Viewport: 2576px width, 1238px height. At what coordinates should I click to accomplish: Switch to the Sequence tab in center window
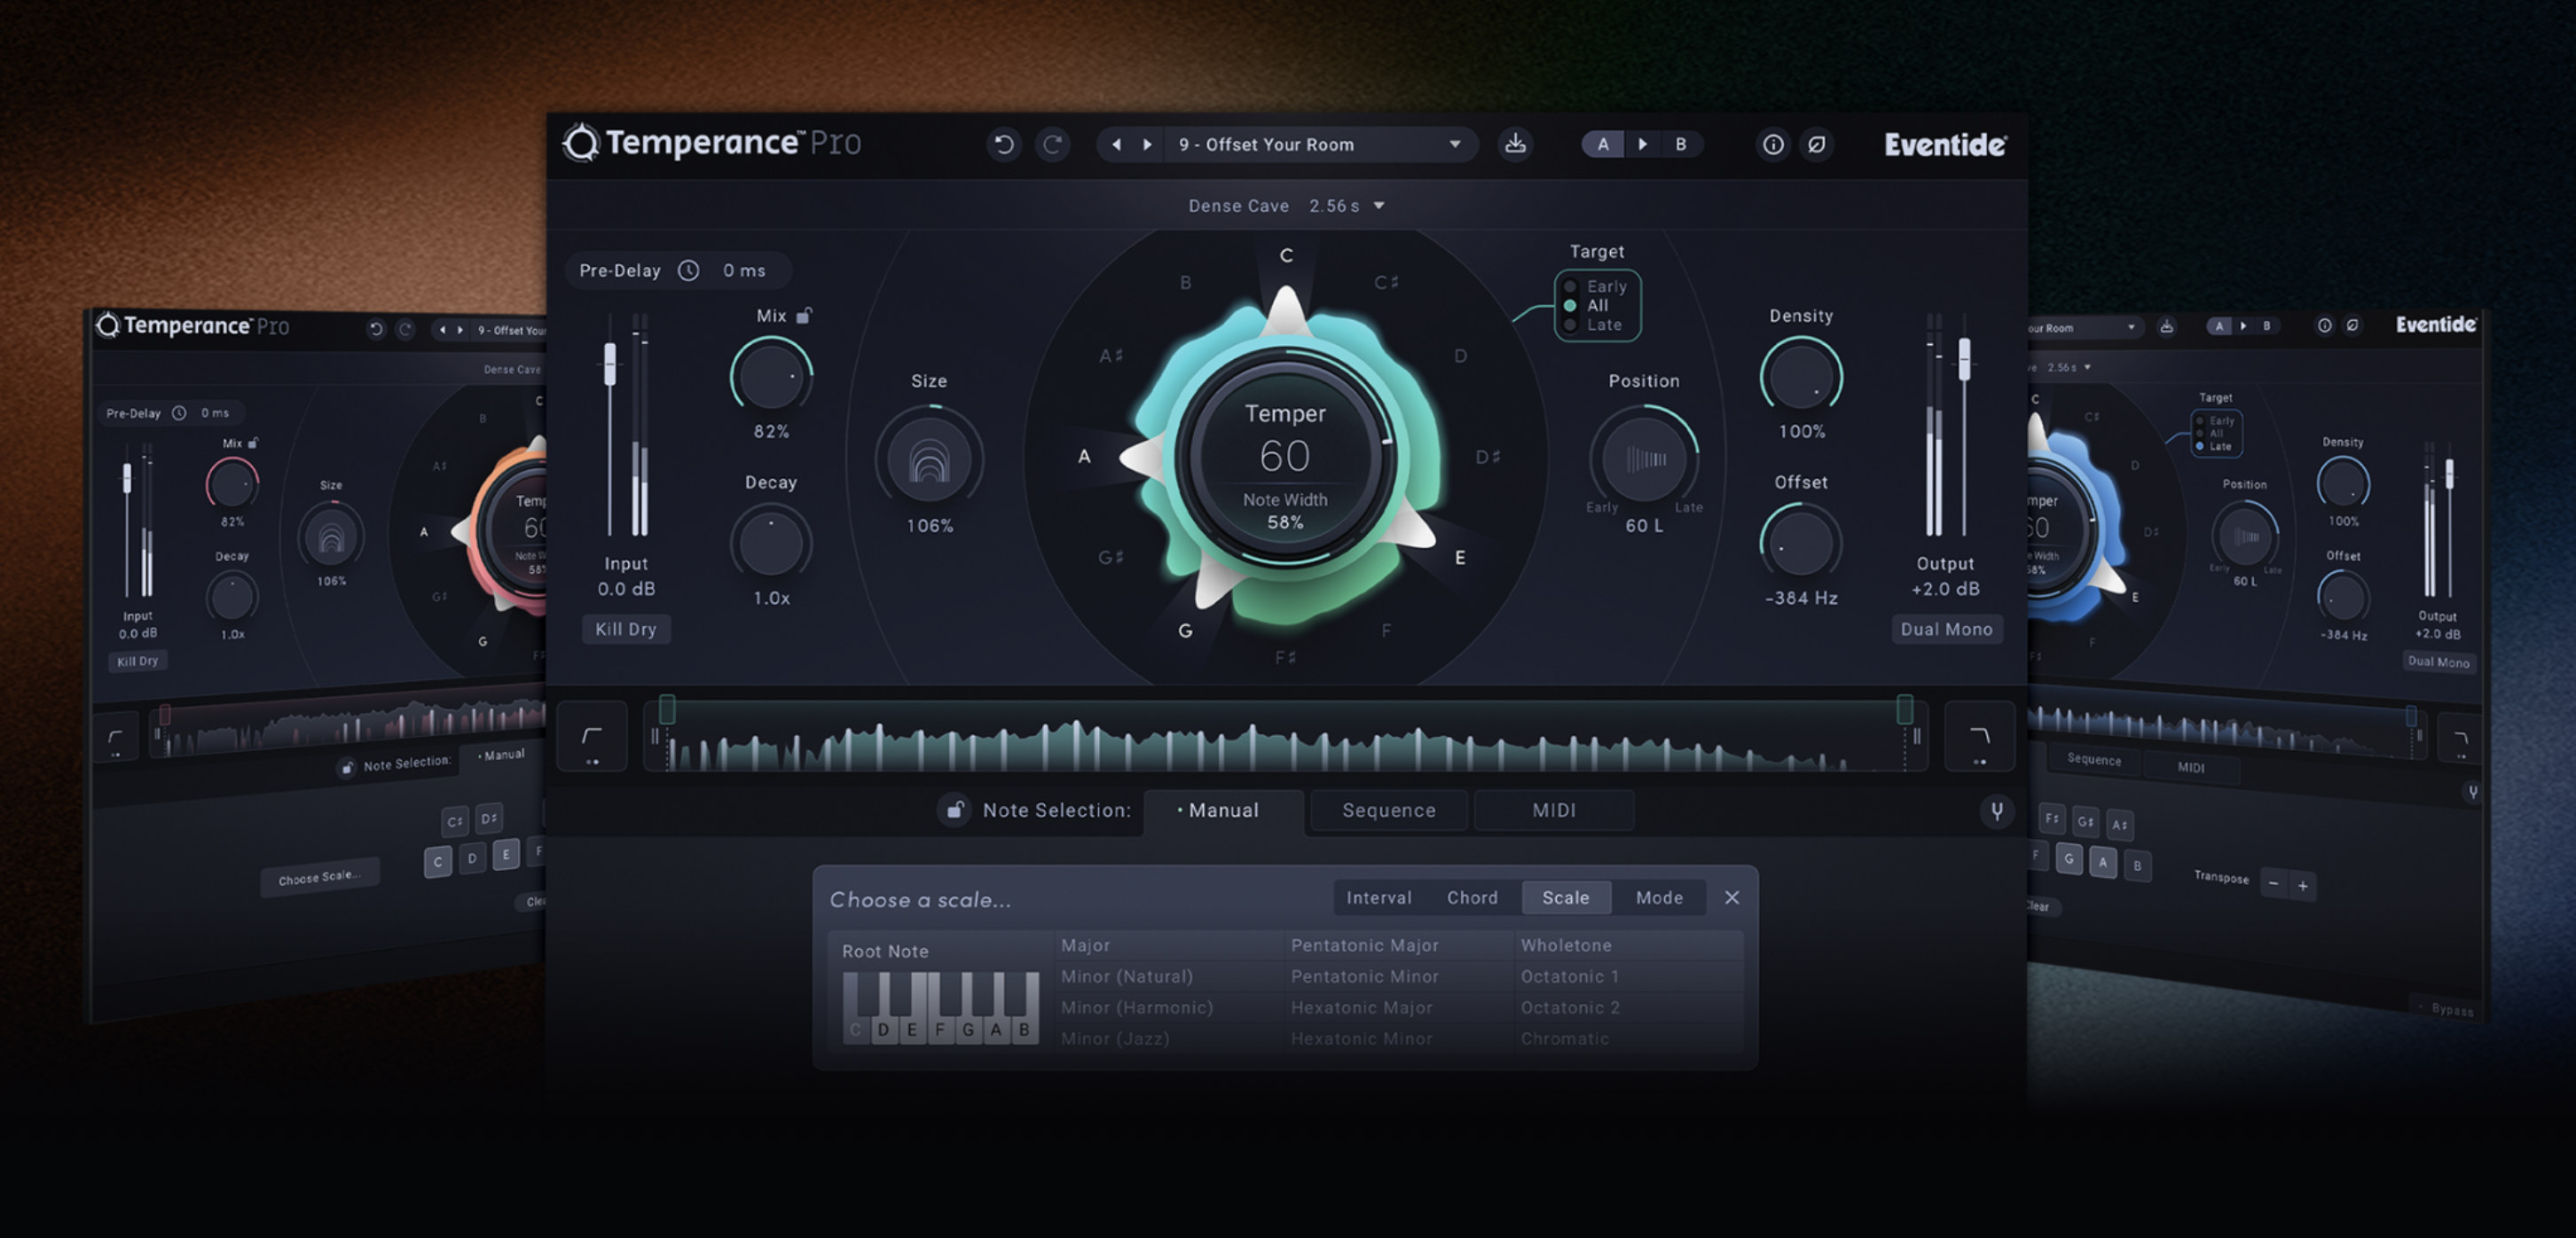click(1388, 810)
